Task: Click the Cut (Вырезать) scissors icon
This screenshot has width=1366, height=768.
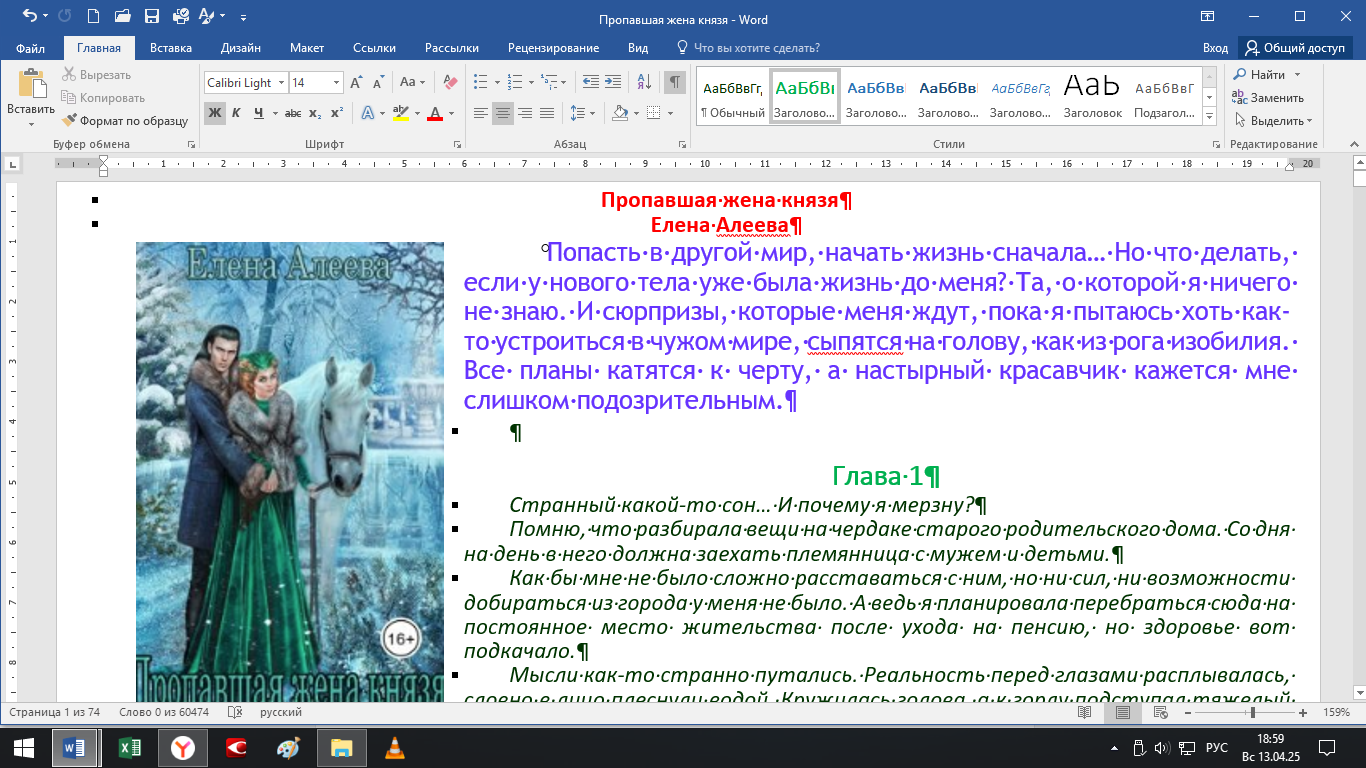Action: pos(69,75)
